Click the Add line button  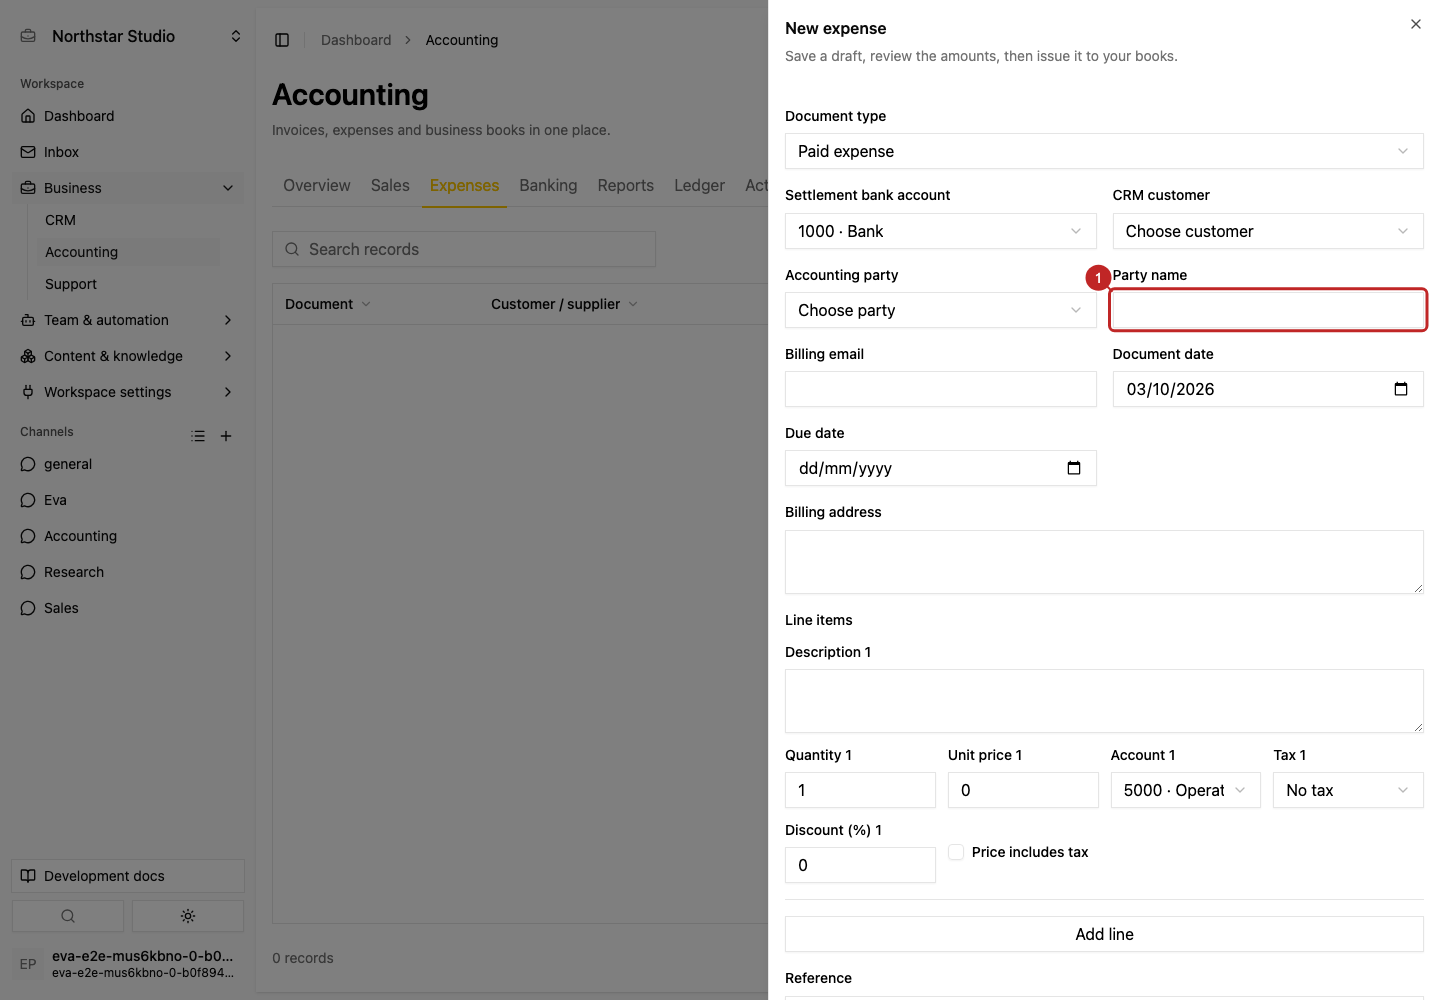1104,934
